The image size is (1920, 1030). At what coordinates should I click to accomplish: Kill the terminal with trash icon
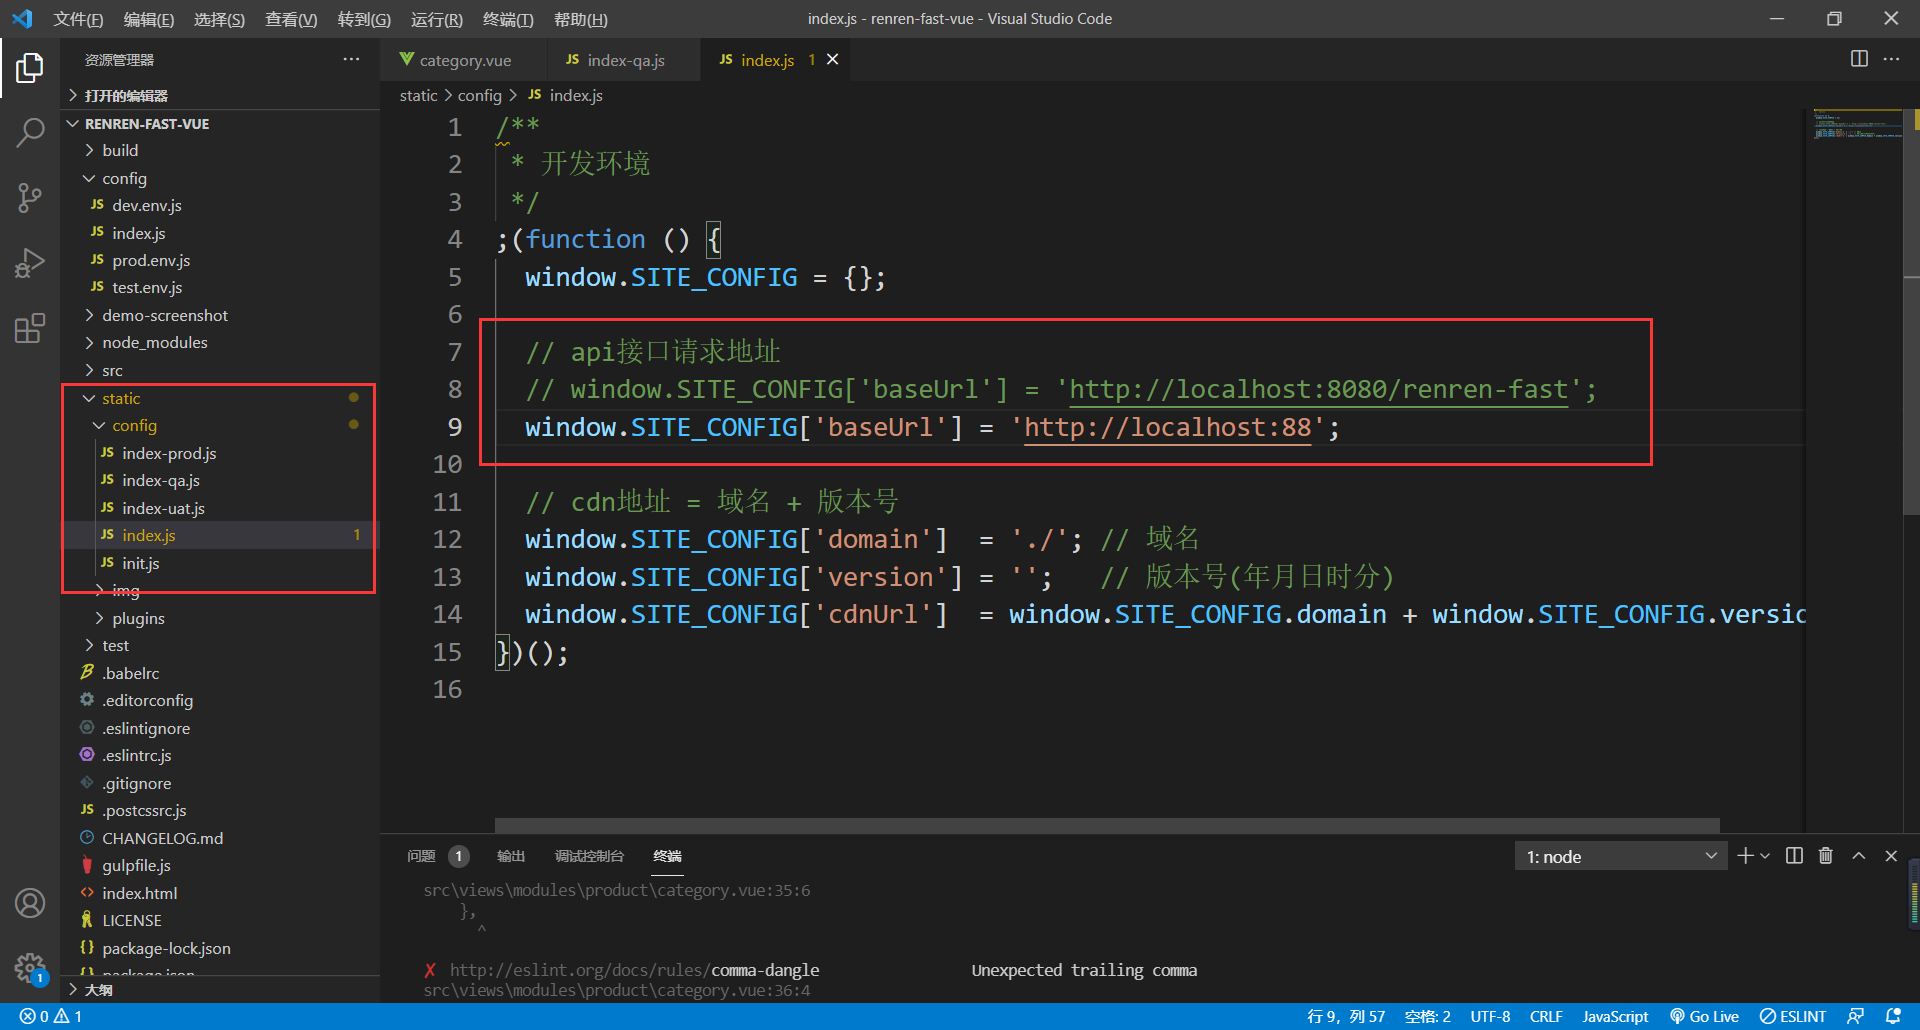click(1826, 856)
